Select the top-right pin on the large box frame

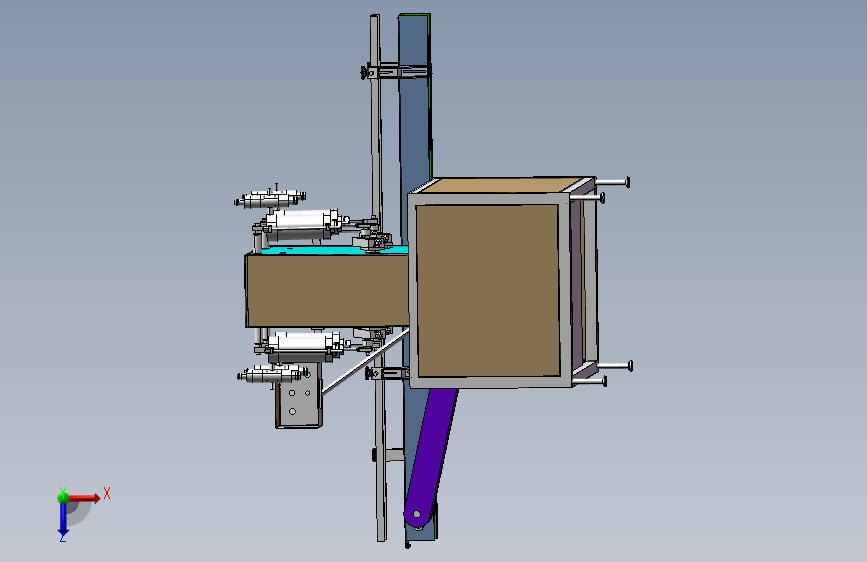[x=612, y=182]
